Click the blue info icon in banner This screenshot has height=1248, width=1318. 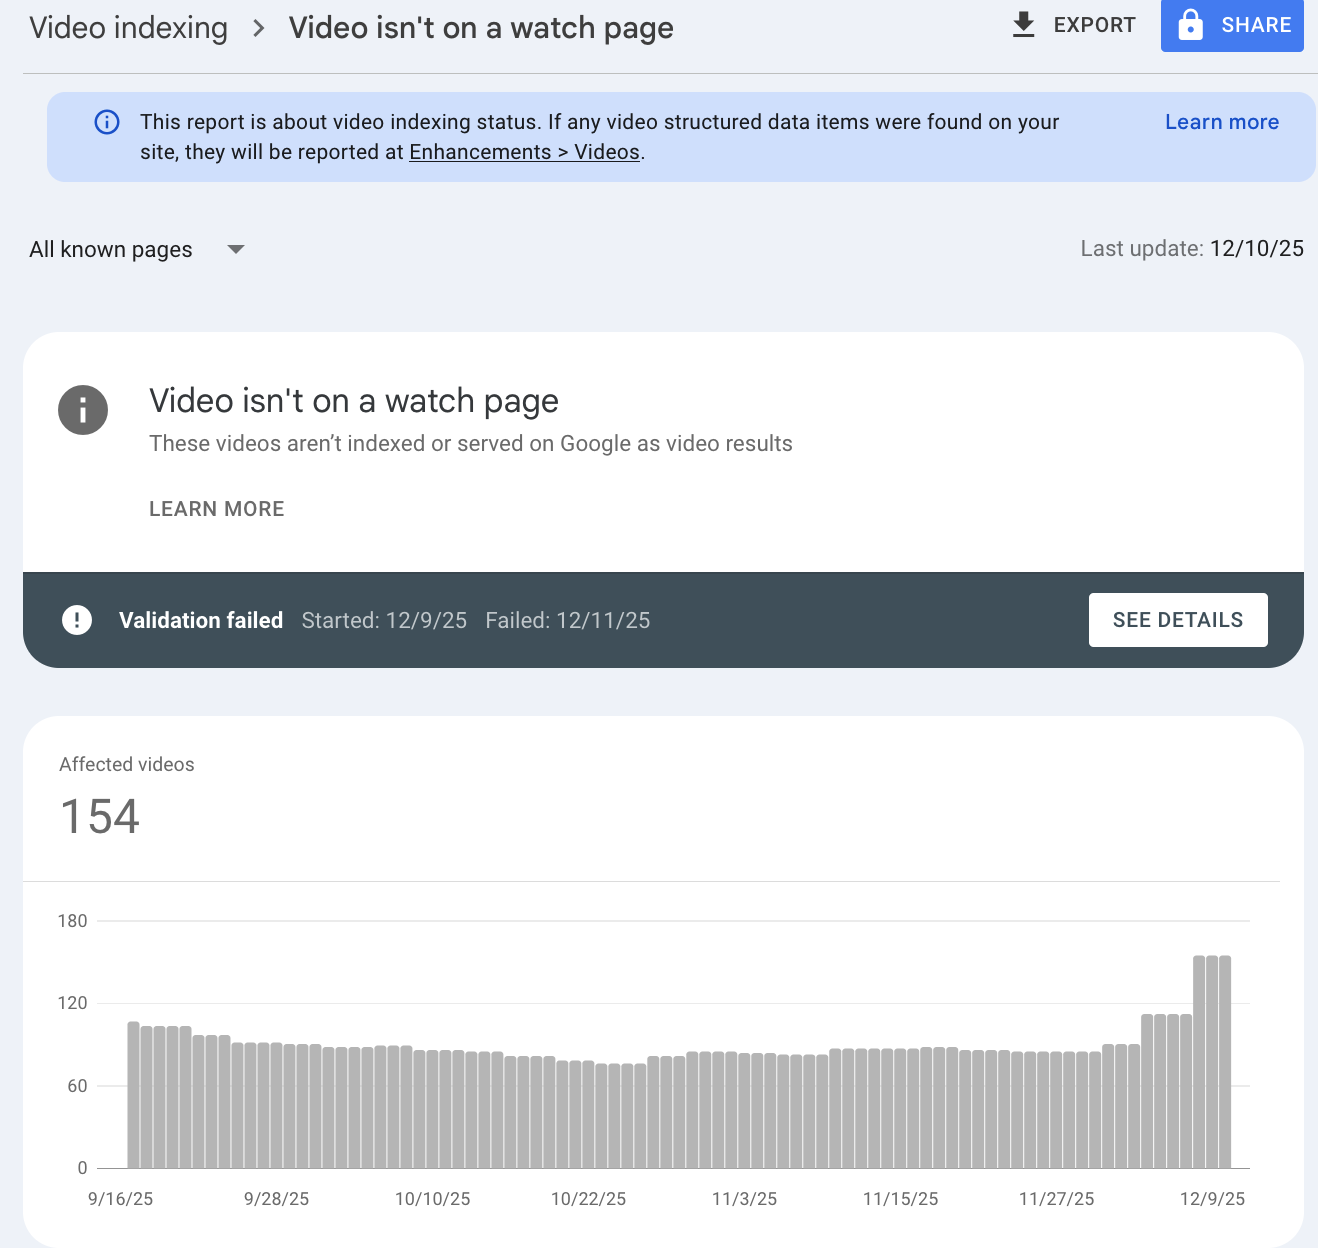[107, 122]
